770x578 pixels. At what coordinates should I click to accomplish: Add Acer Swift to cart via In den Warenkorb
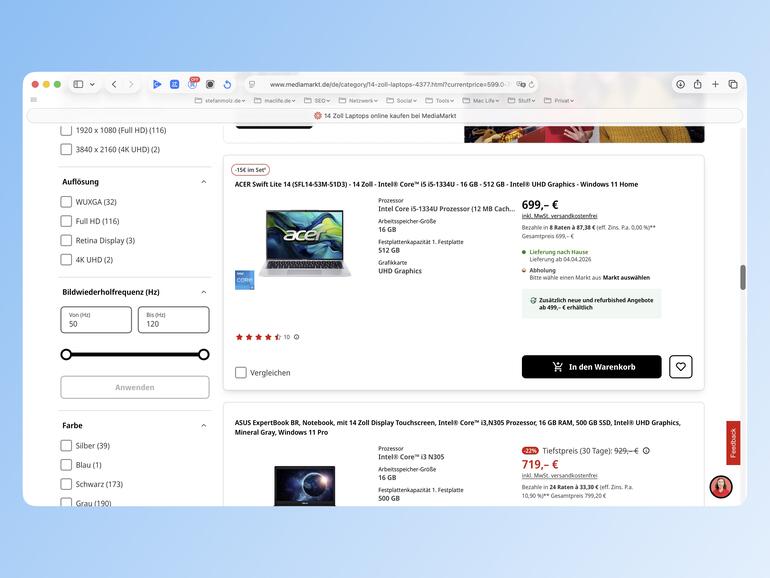coord(591,367)
